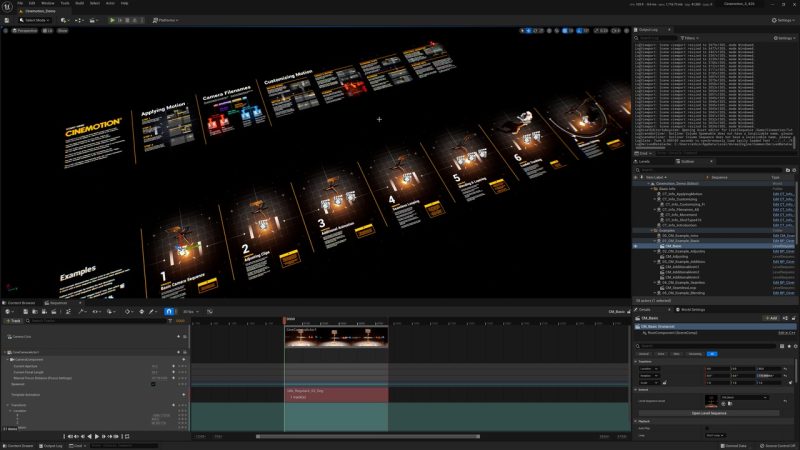
Task: Collapse the Transform section in Details
Action: pos(636,361)
